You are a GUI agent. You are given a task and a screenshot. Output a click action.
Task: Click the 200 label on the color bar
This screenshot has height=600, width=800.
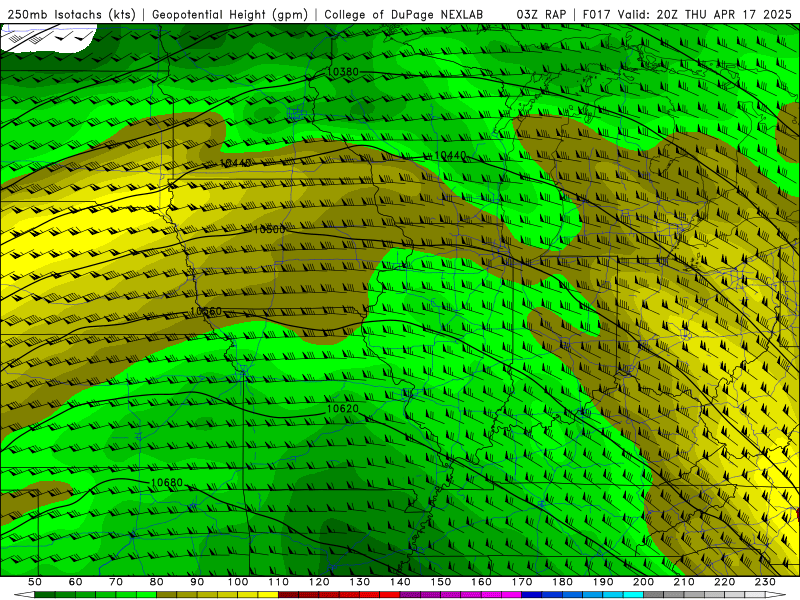click(x=643, y=582)
